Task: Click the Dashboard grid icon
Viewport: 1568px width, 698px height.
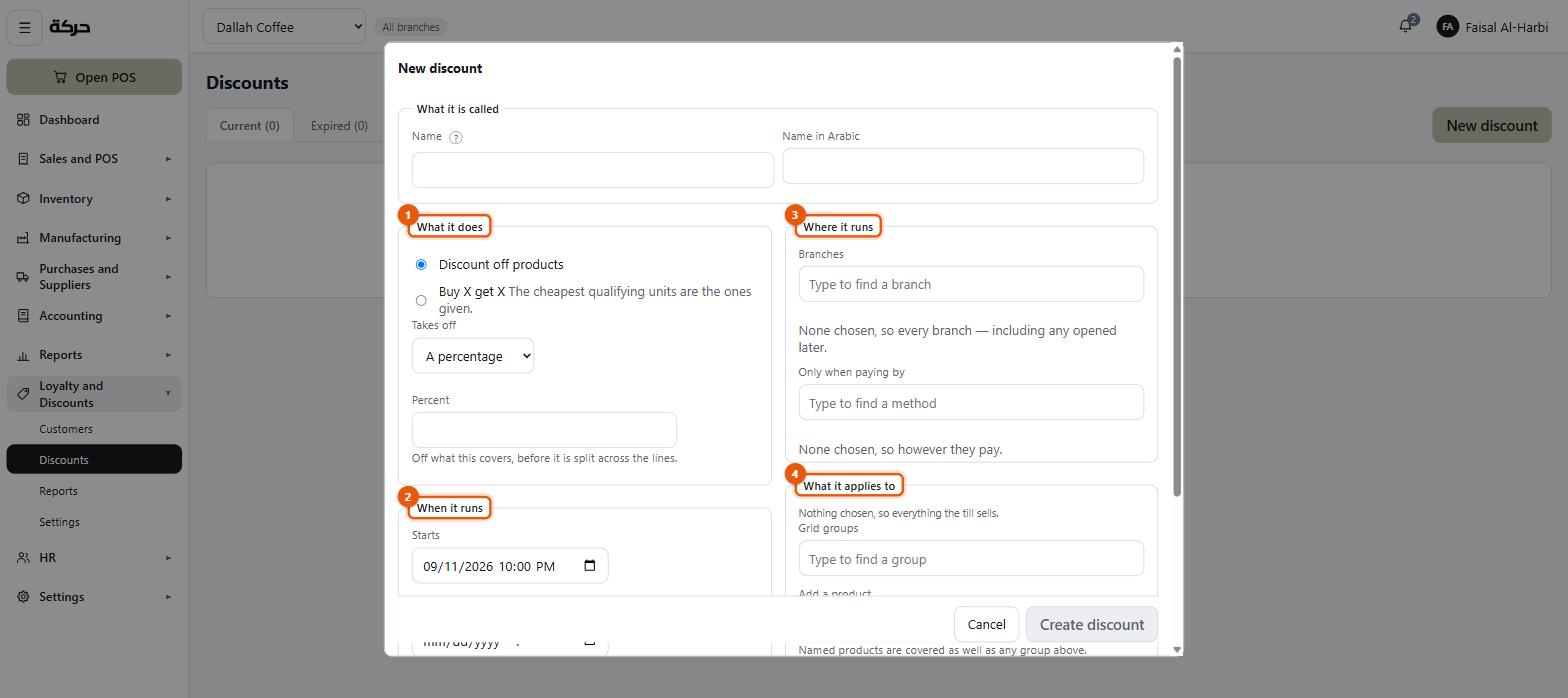Action: pyautogui.click(x=23, y=120)
